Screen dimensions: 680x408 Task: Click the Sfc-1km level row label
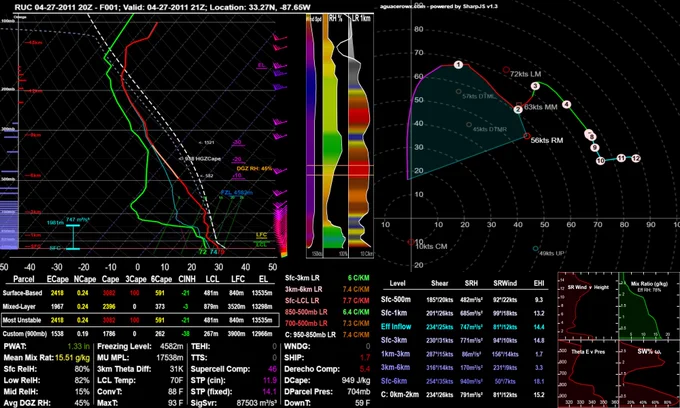click(x=394, y=313)
